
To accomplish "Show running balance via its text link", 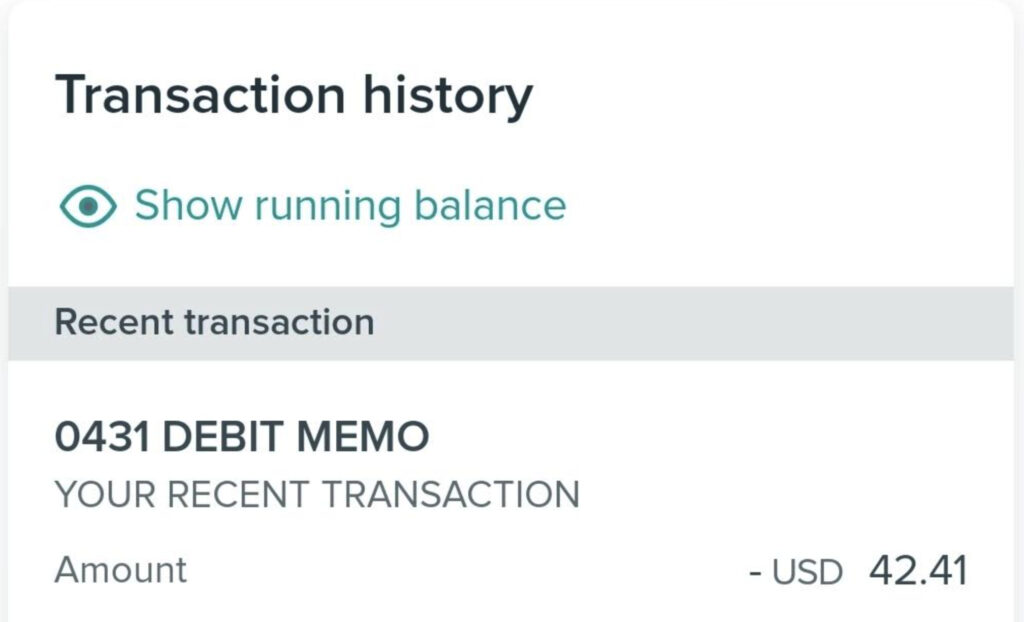I will (350, 206).
